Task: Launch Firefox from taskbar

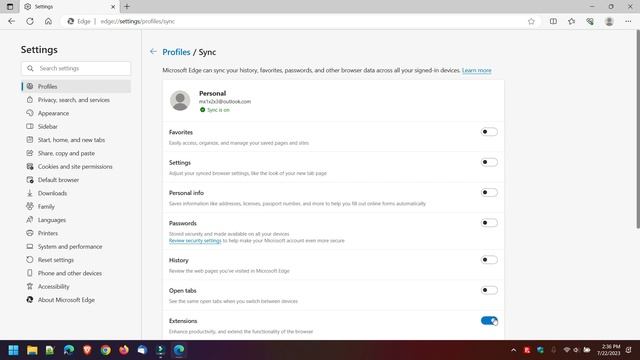Action: point(124,350)
